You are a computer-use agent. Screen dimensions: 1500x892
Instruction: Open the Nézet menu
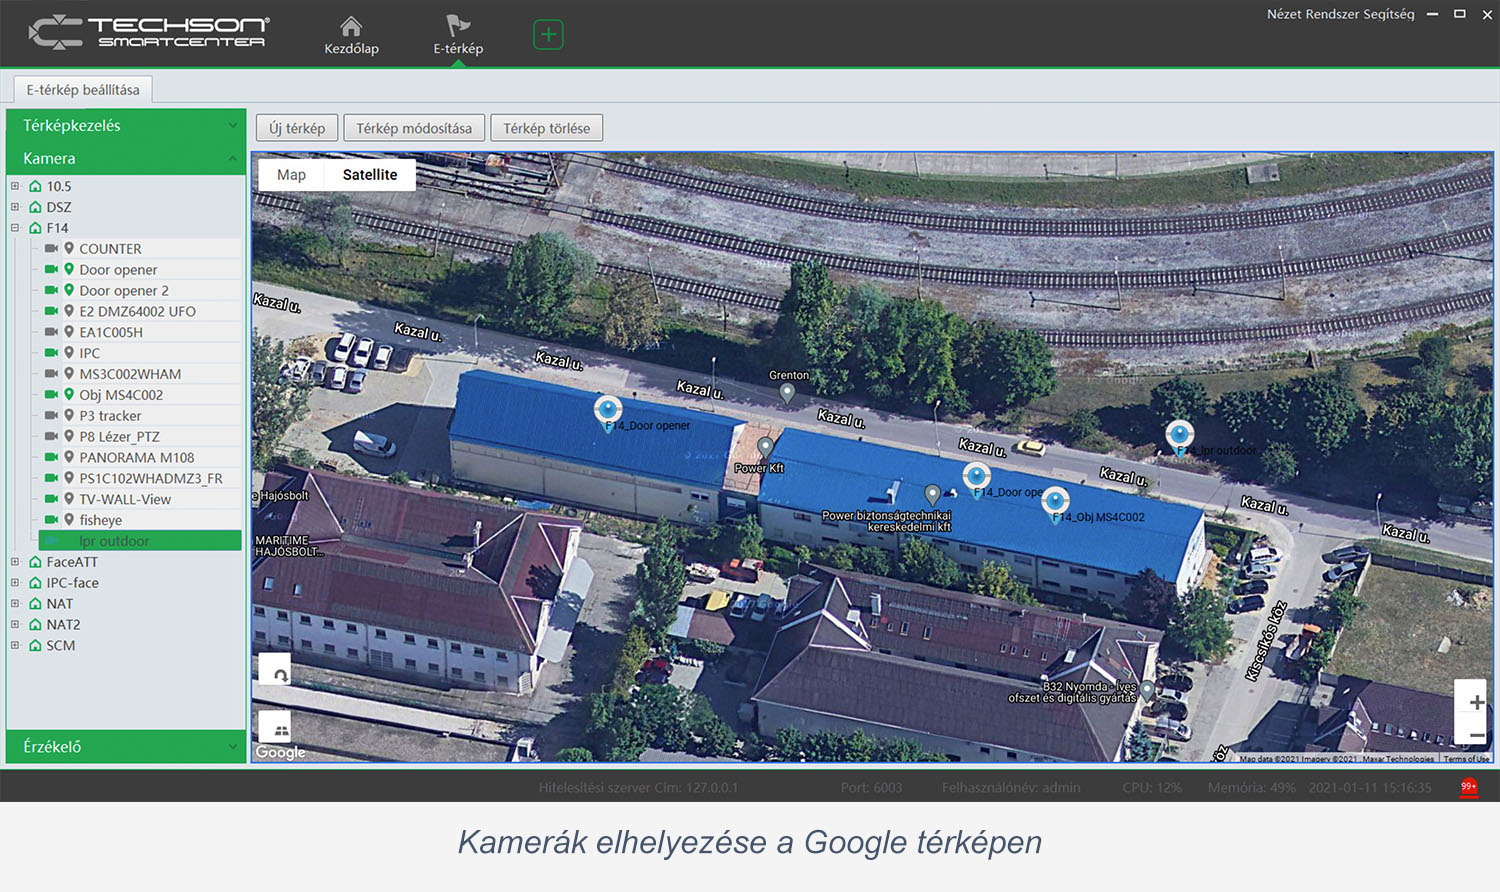[1285, 14]
